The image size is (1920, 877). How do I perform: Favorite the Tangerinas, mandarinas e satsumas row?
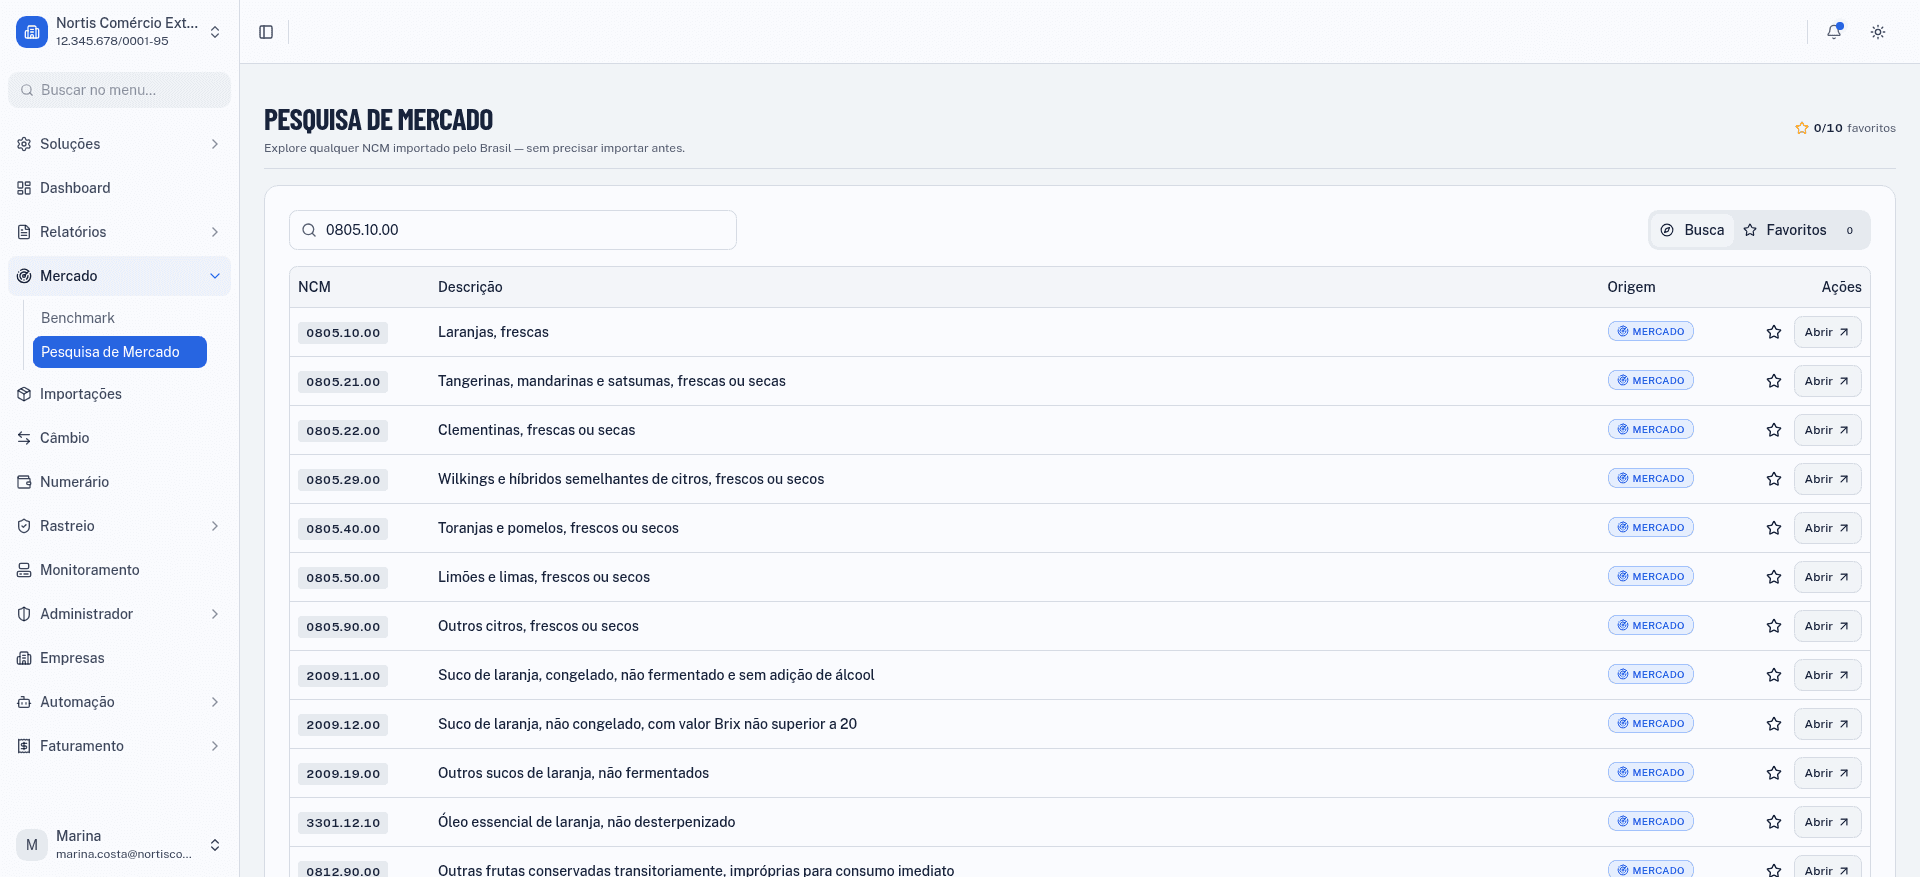click(1774, 381)
